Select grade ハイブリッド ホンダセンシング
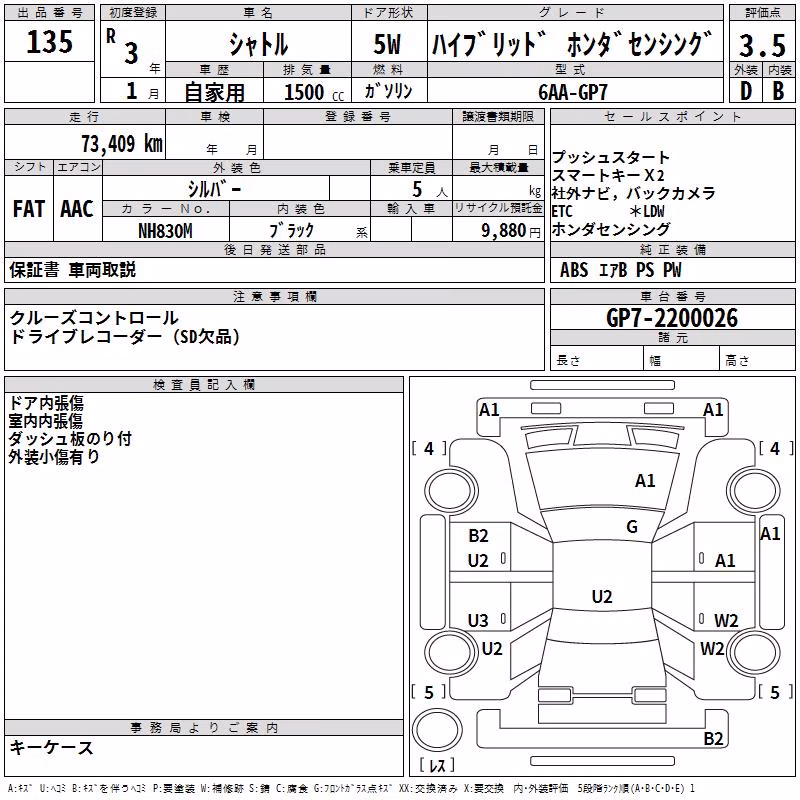The image size is (800, 800). tap(572, 44)
